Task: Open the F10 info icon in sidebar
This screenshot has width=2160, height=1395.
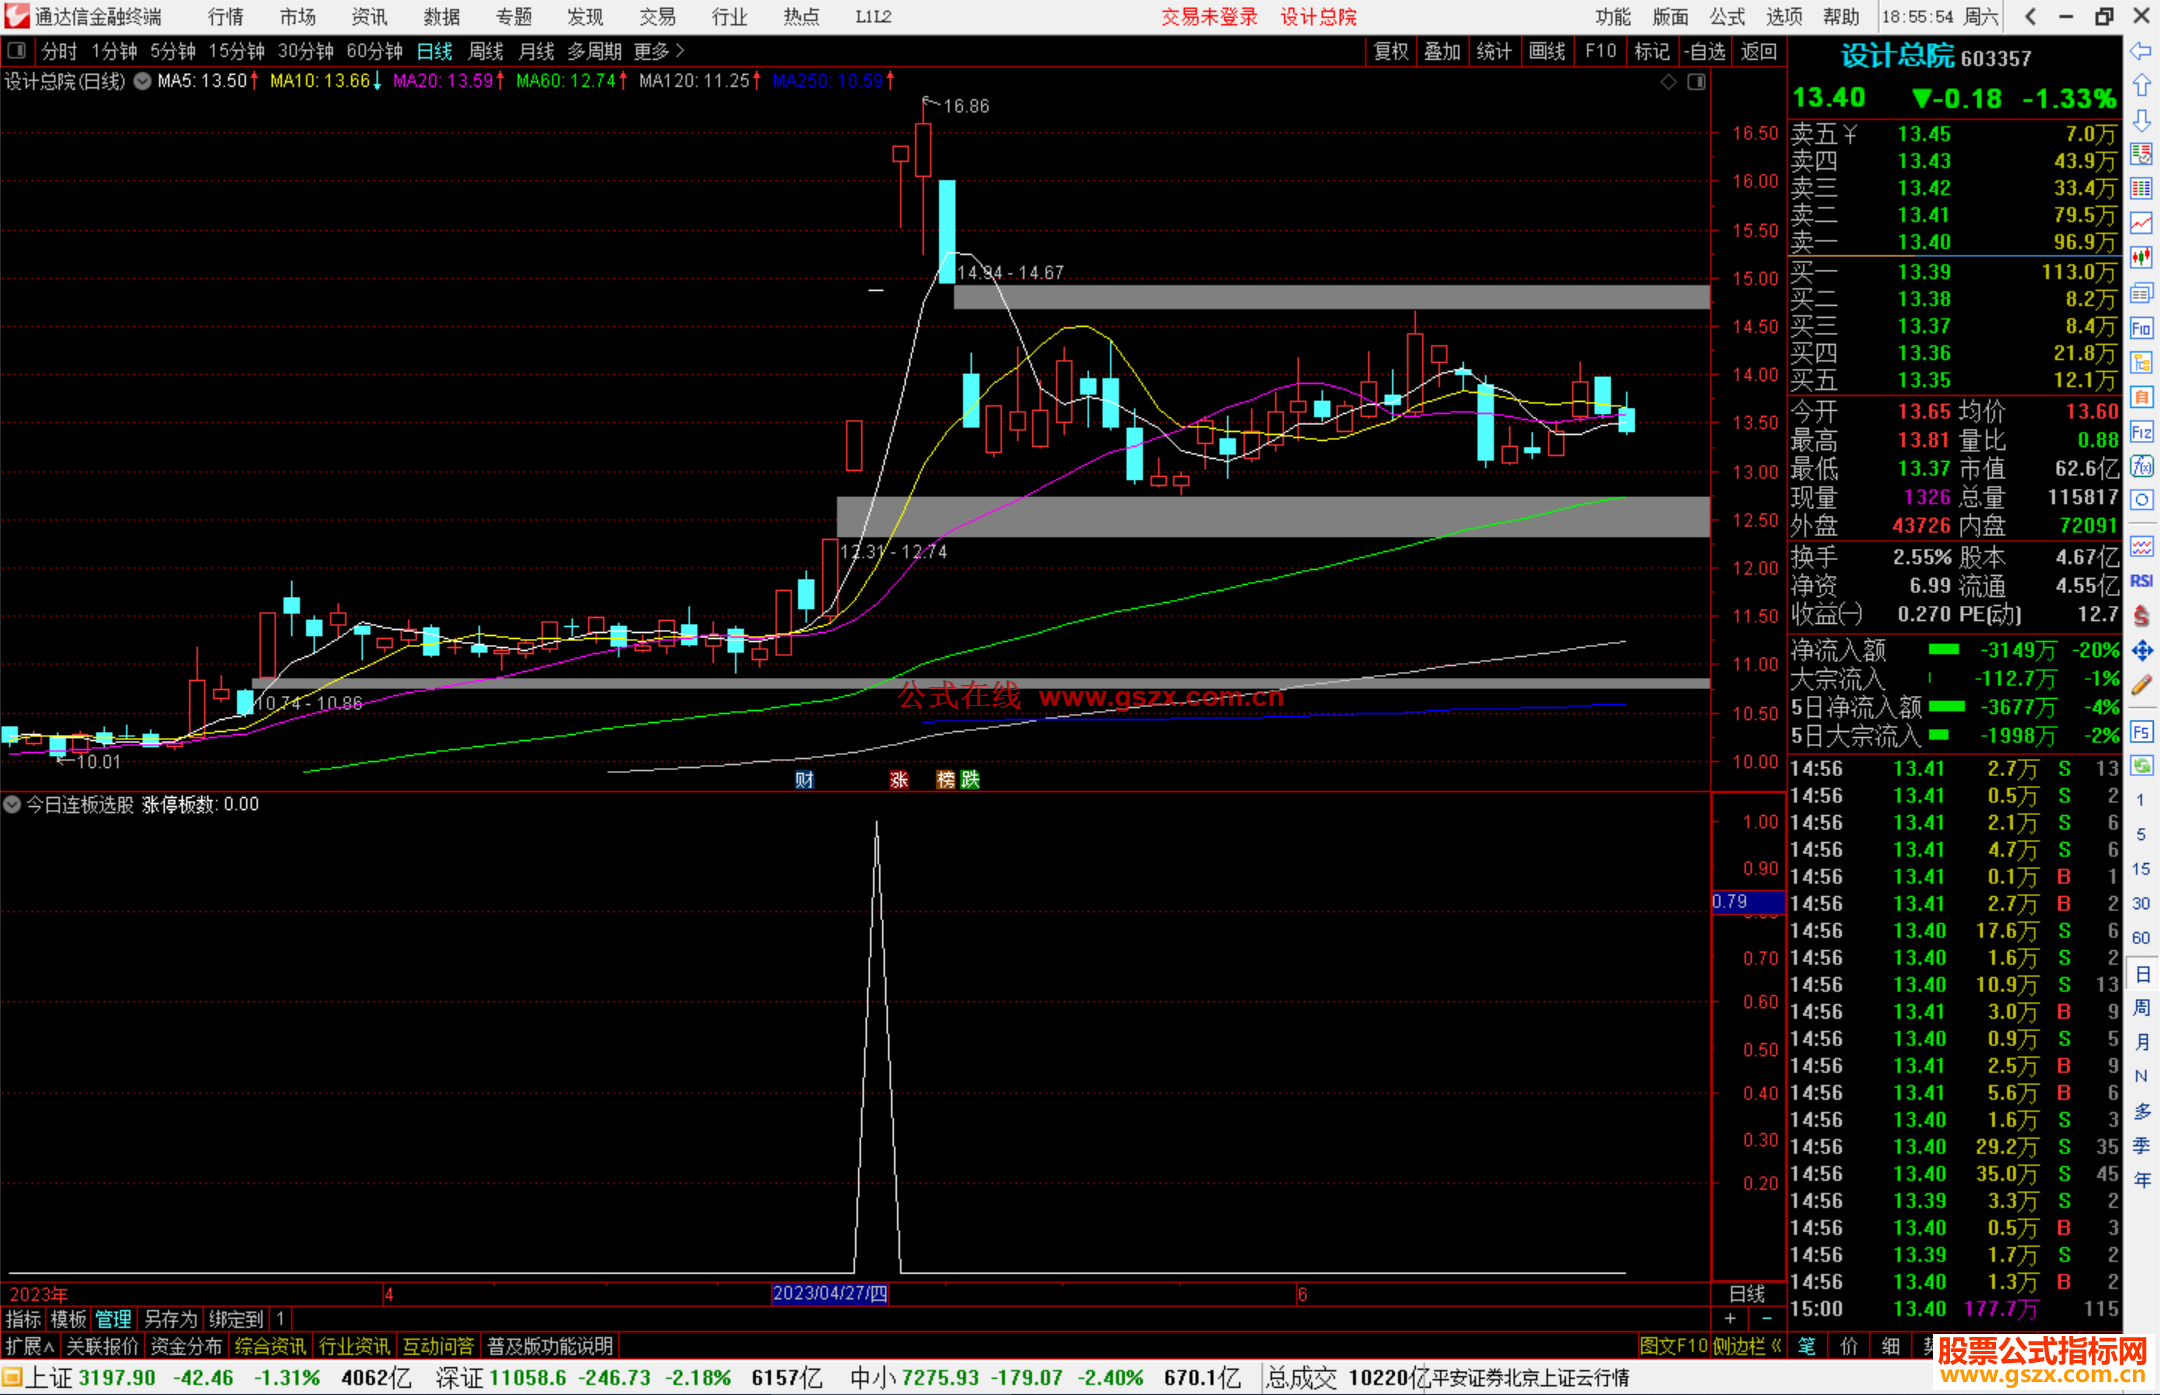Action: click(x=2141, y=328)
